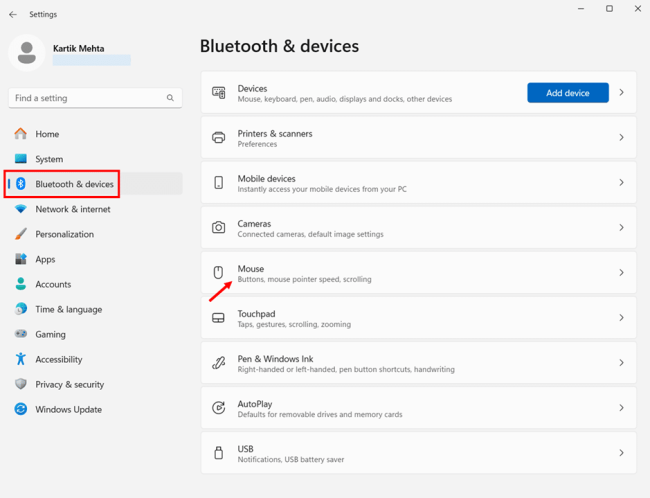Open Printers & scanners chevron
Viewport: 650px width, 498px height.
point(621,137)
